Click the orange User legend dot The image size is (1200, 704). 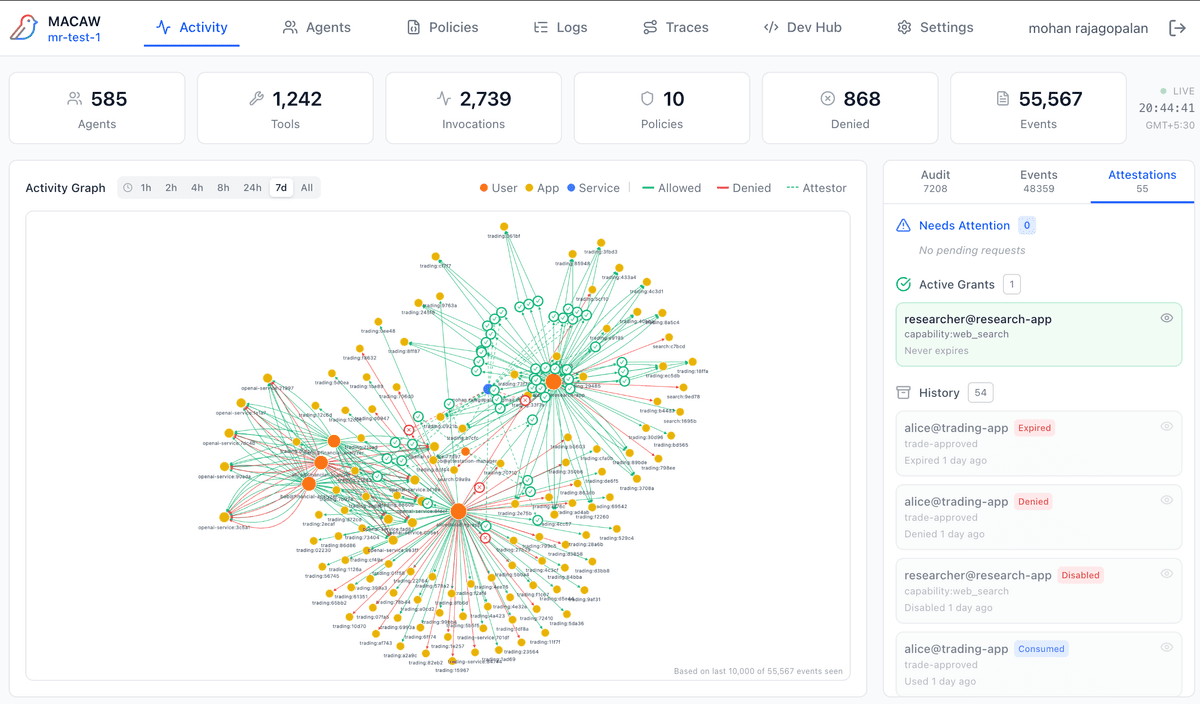pyautogui.click(x=484, y=188)
